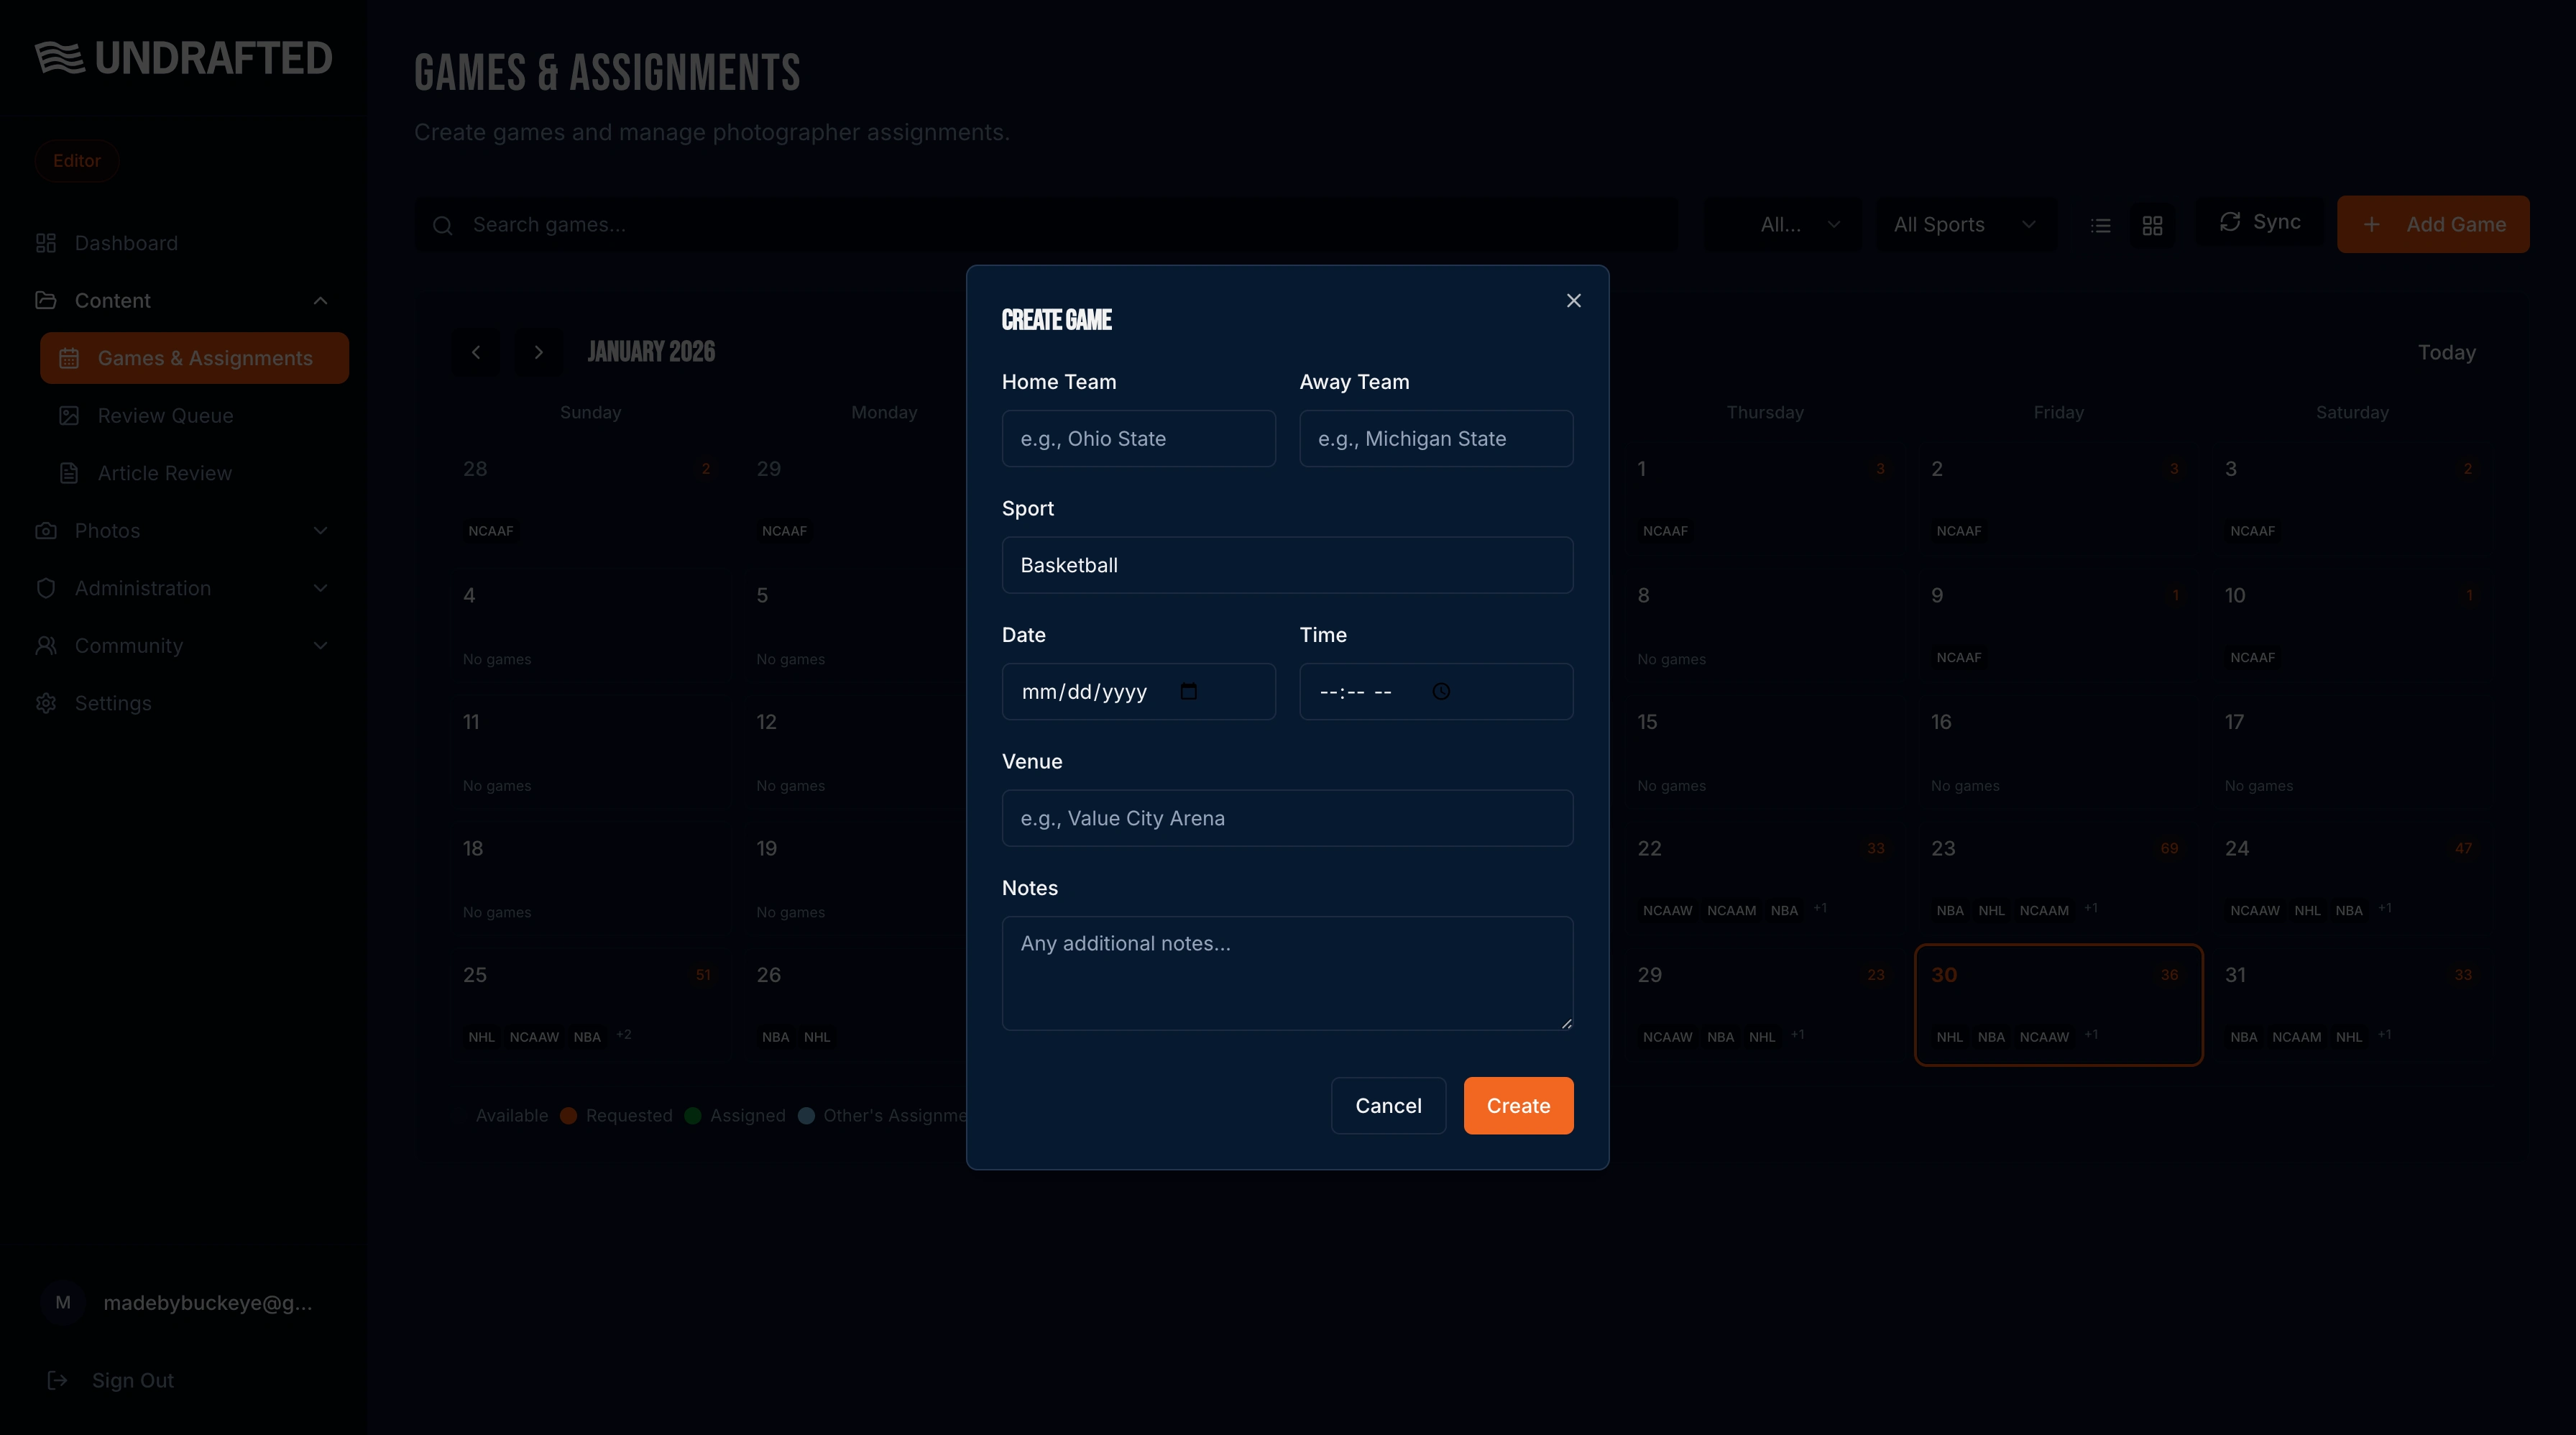The image size is (2576, 1435).
Task: Expand the Administration sidebar section
Action: click(x=320, y=588)
